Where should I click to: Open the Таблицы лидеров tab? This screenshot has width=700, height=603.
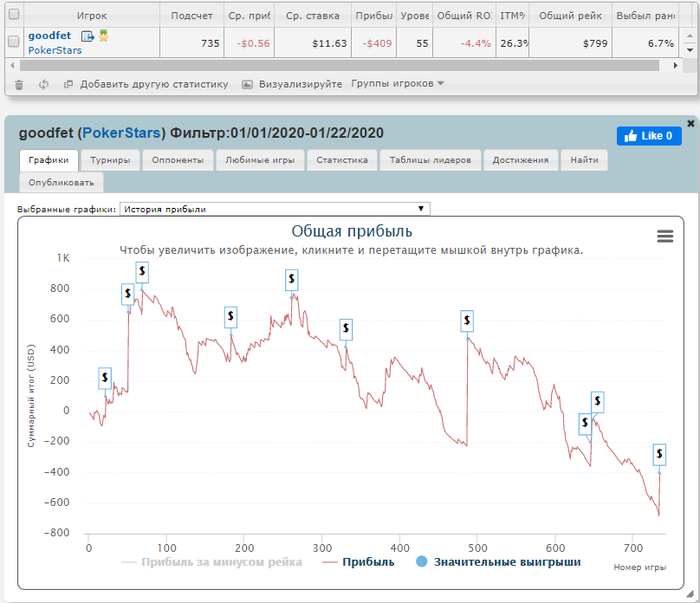tap(430, 160)
